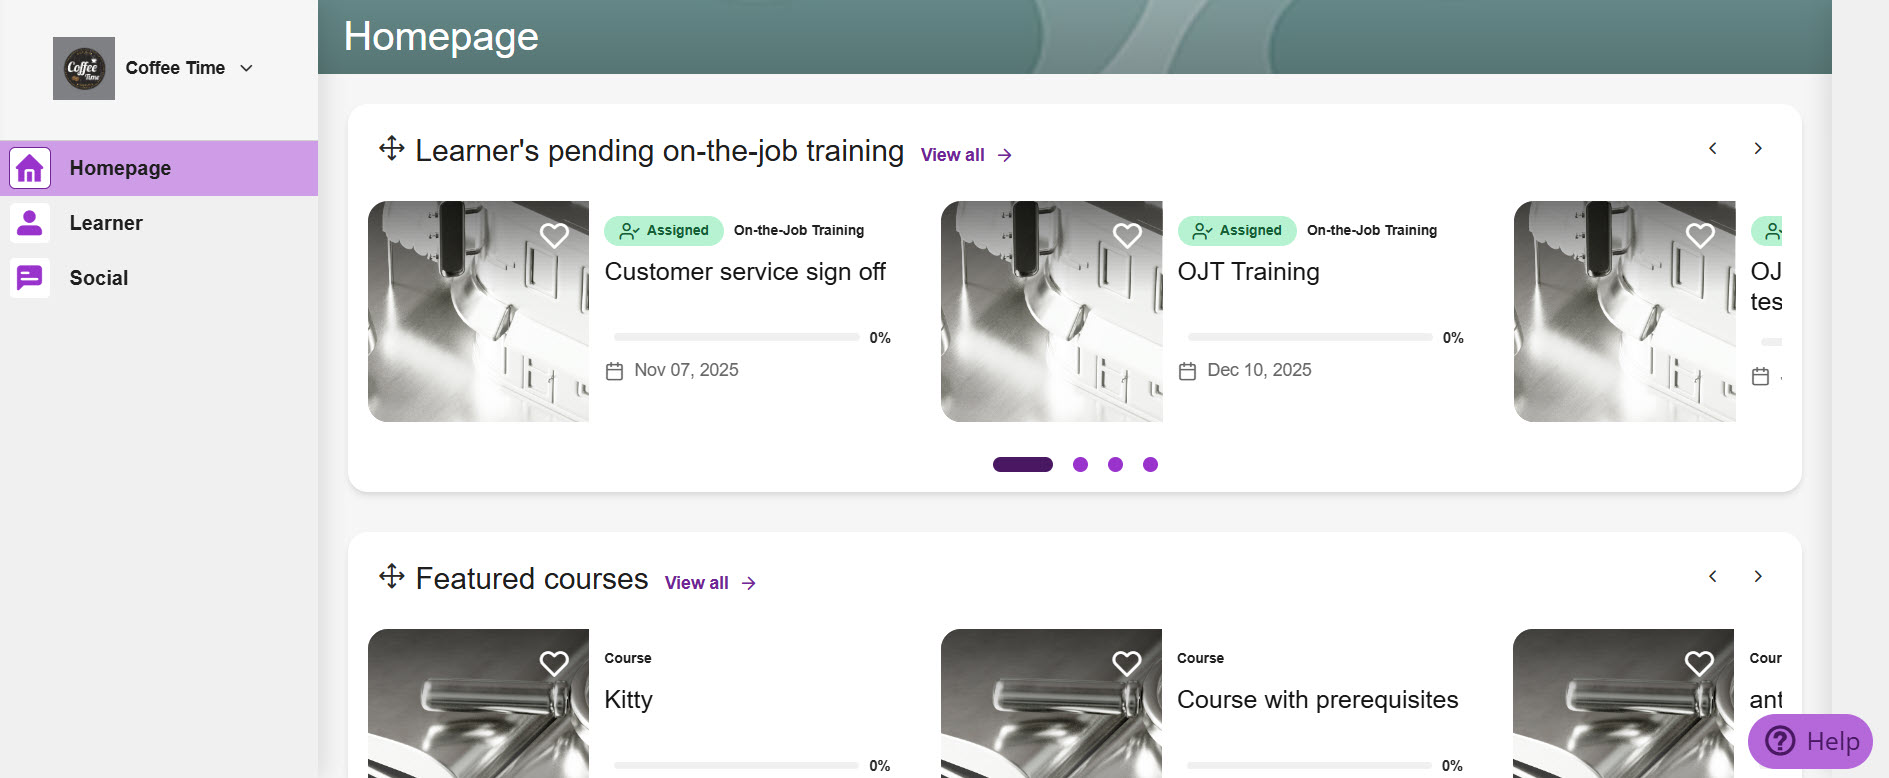
Task: Click the Social chat icon
Action: [30, 278]
